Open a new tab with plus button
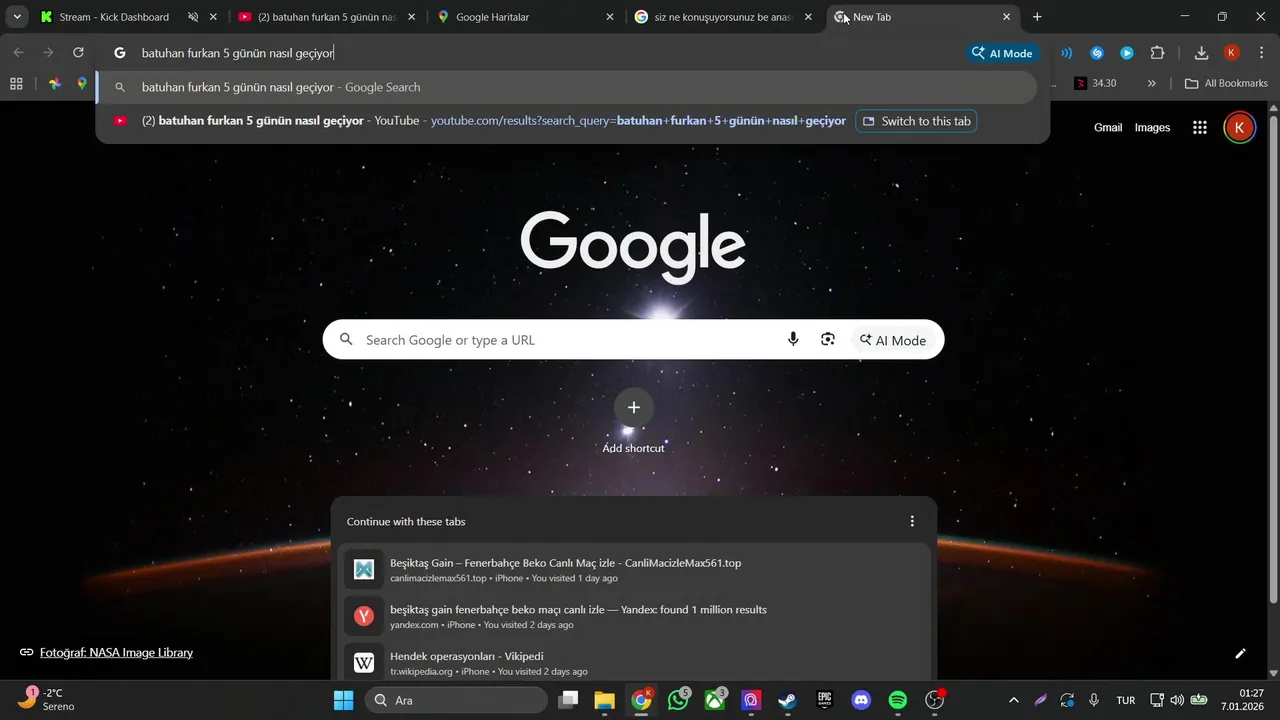1280x720 pixels. tap(1037, 17)
